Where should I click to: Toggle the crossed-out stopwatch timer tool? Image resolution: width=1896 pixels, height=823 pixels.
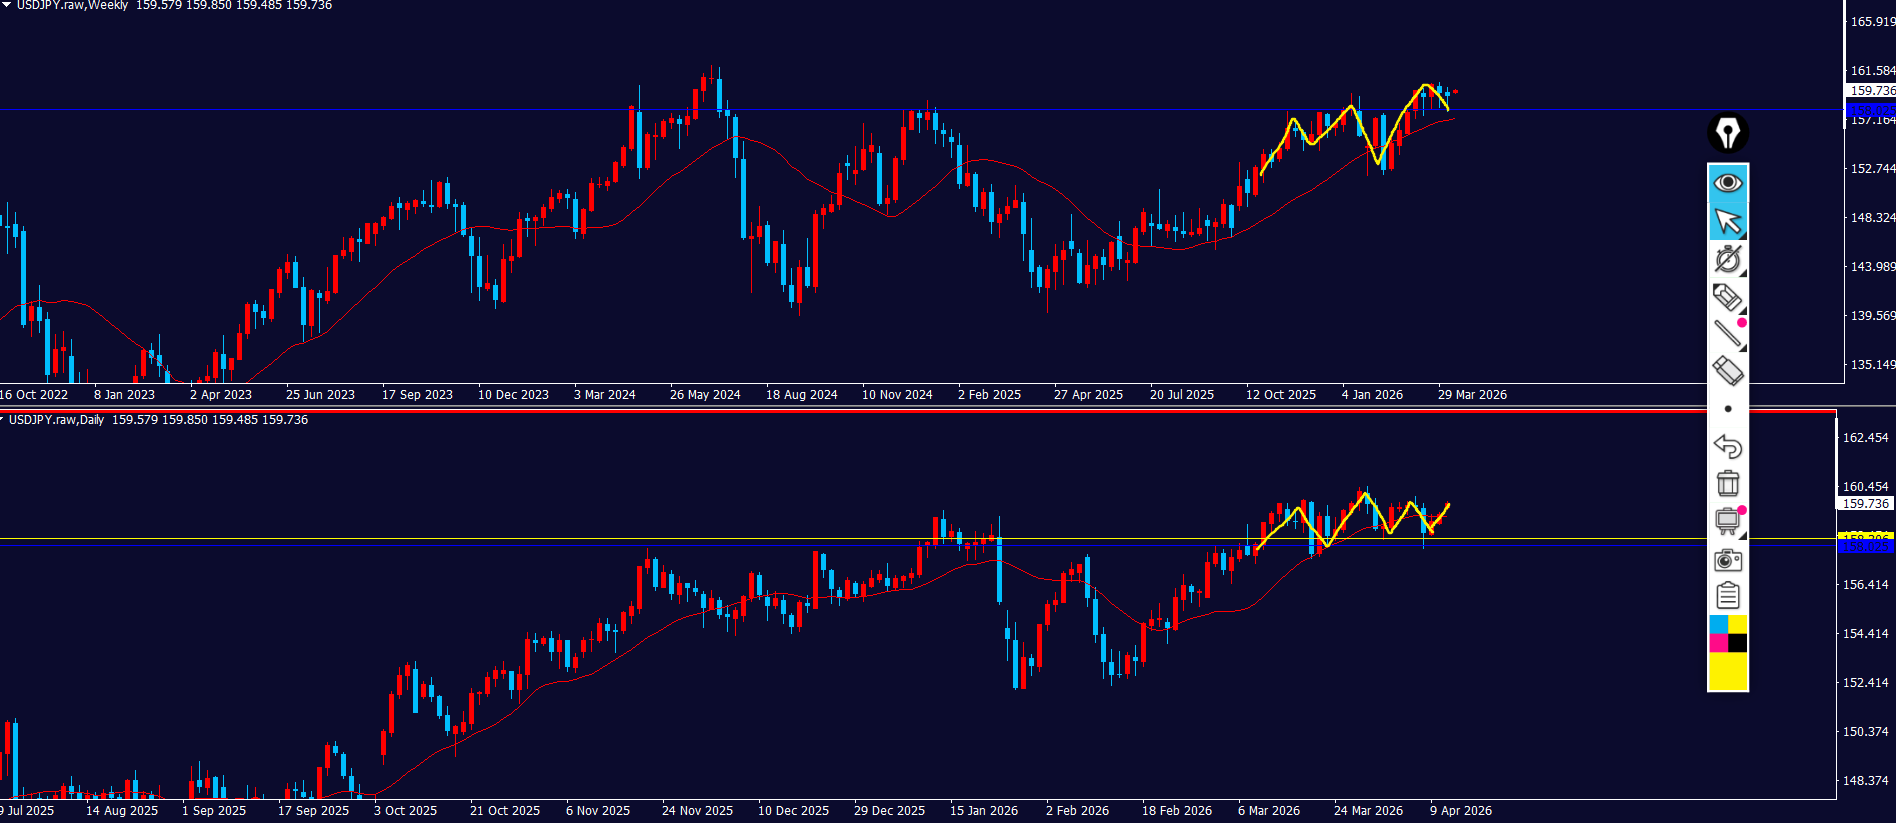[1727, 259]
